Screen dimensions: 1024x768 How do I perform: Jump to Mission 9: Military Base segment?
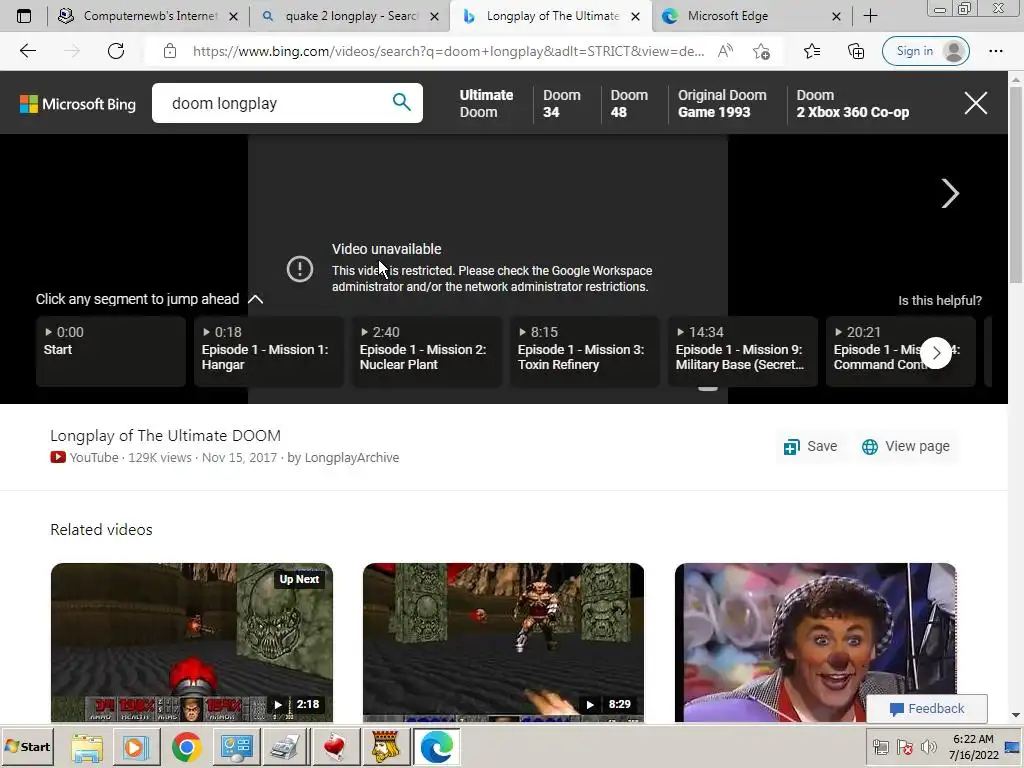(x=743, y=351)
